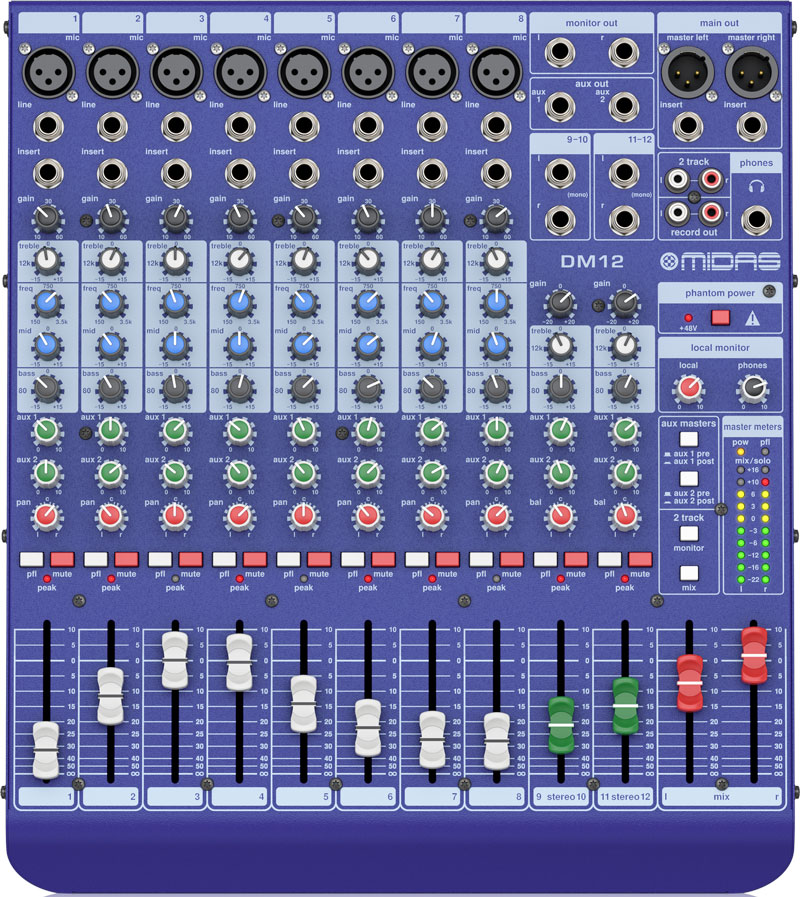Click the phones headphone jack
Image resolution: width=800 pixels, height=897 pixels.
[x=757, y=220]
